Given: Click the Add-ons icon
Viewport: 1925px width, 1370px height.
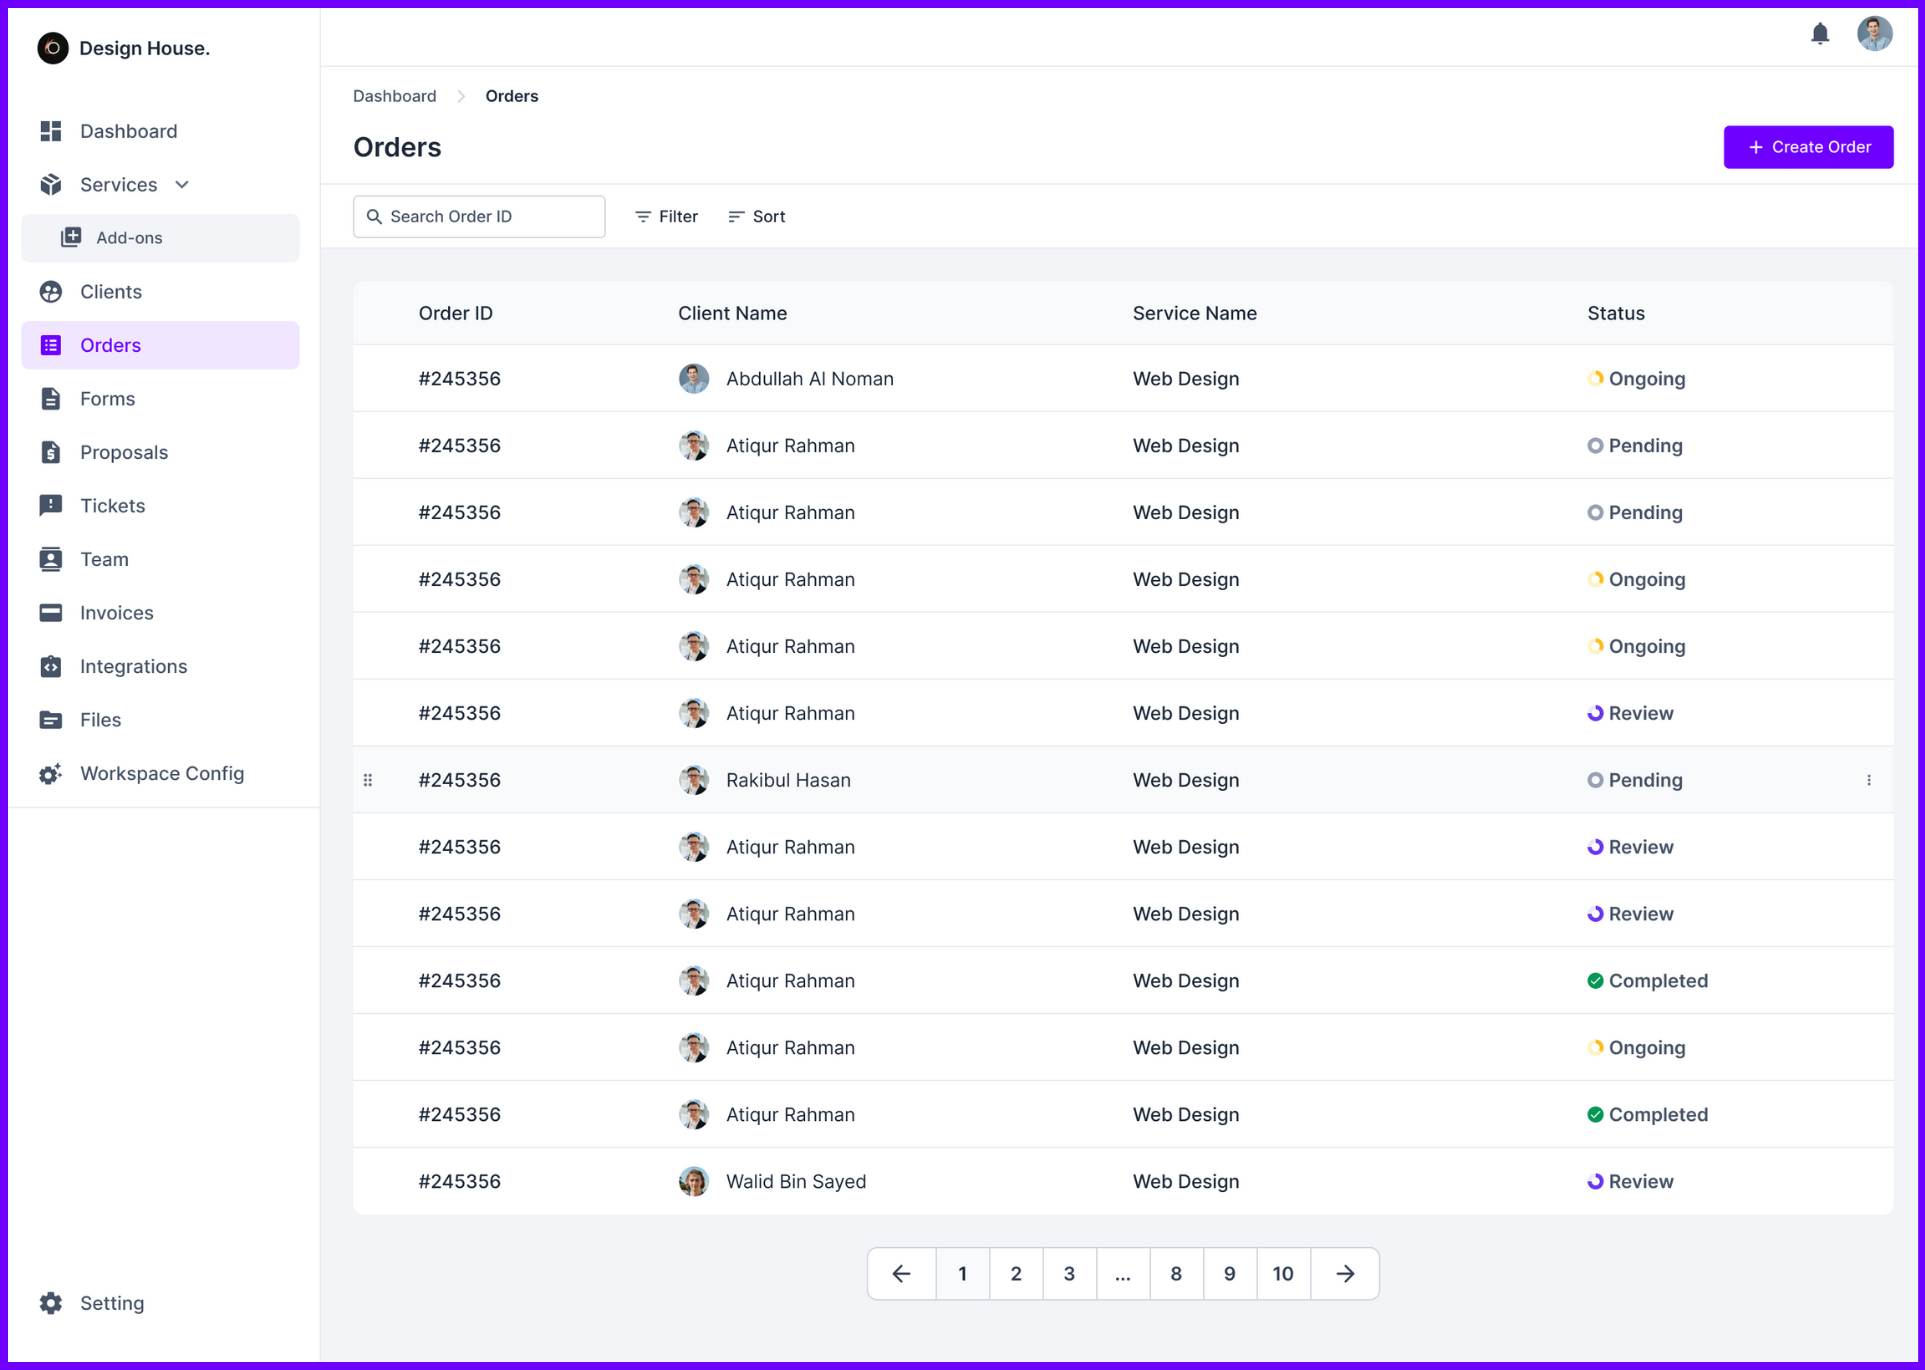Looking at the screenshot, I should click(71, 237).
